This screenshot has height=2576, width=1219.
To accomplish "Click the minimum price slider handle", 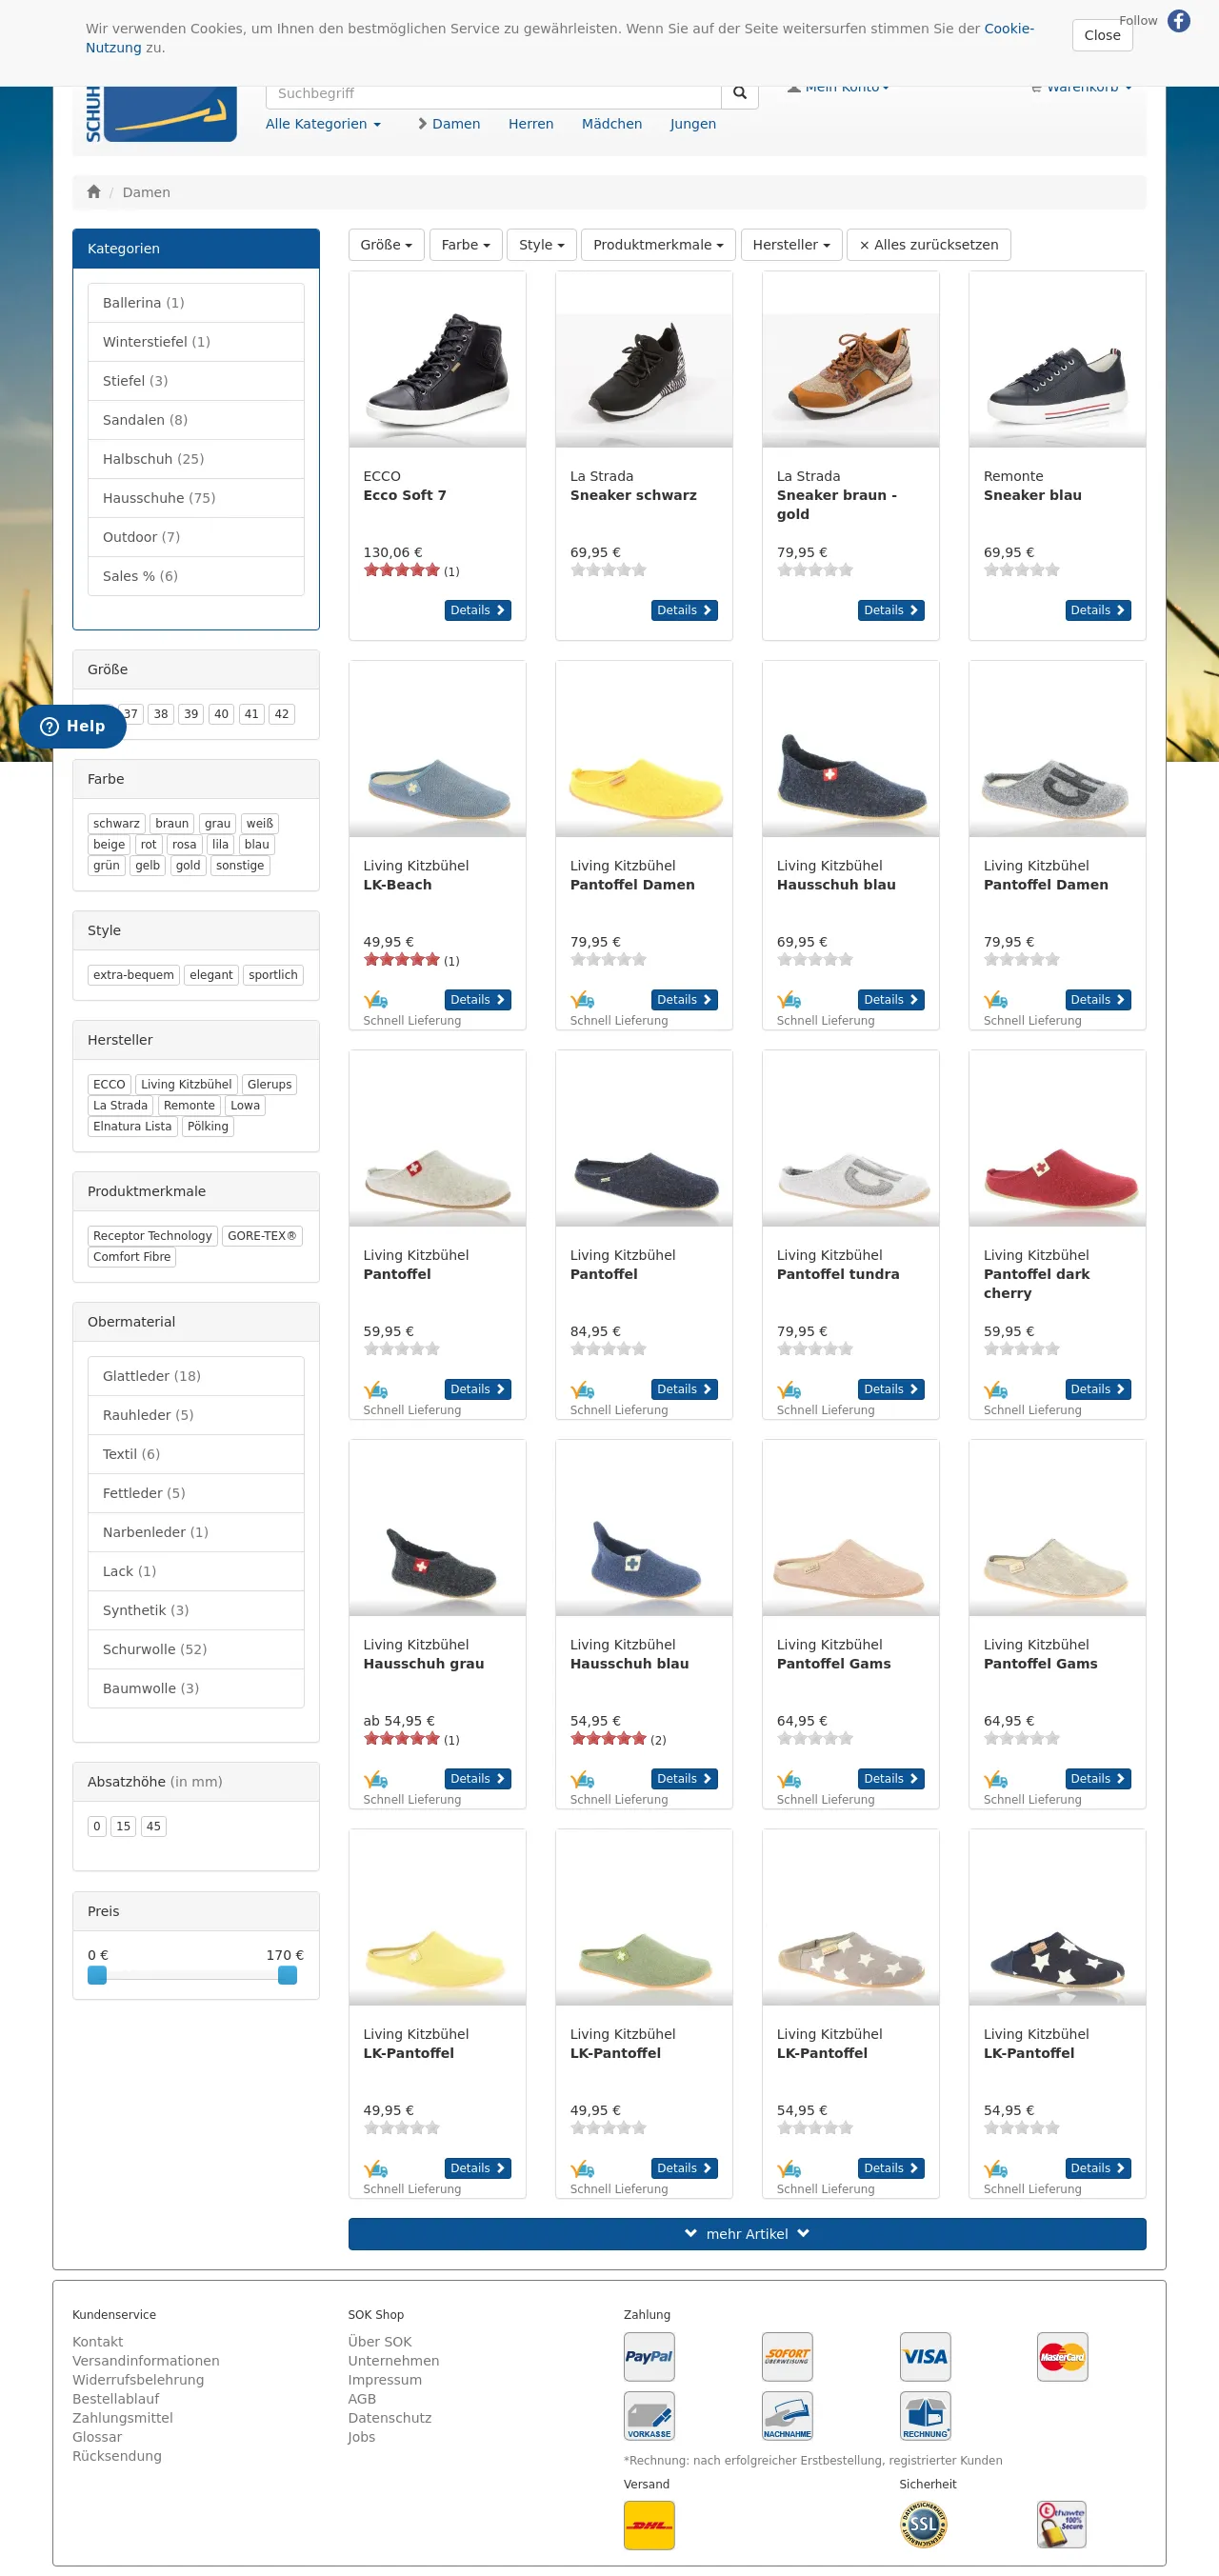I will (x=97, y=1975).
